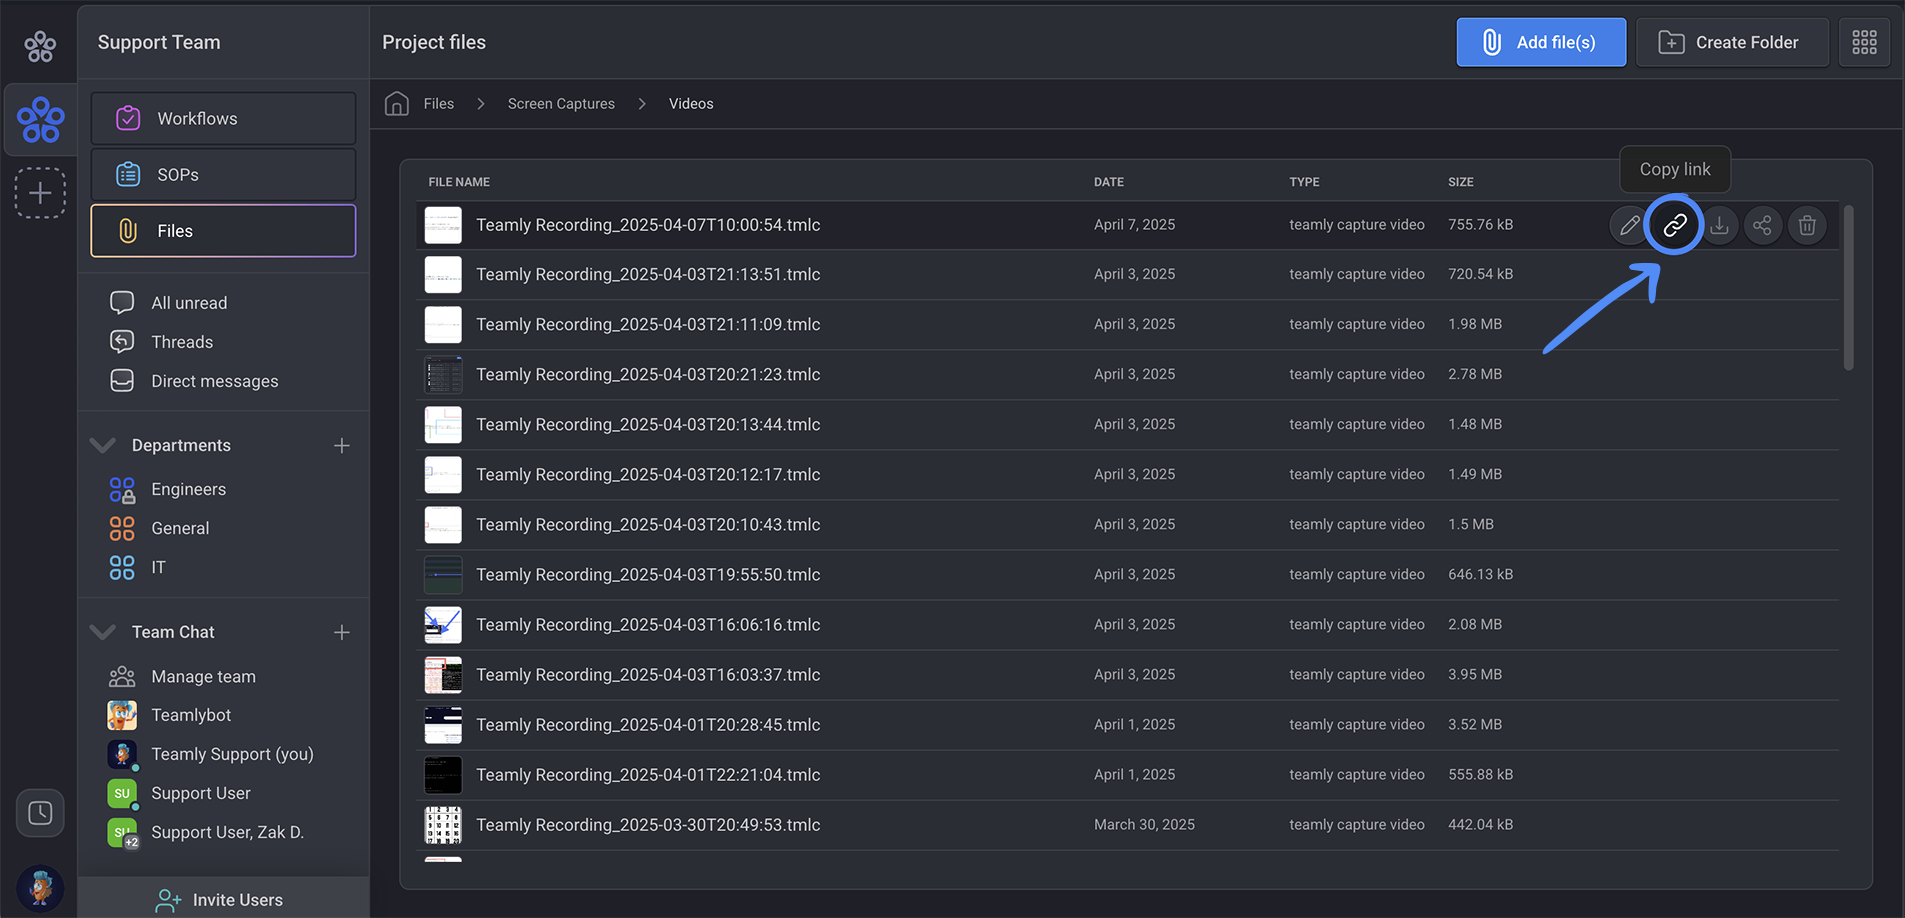This screenshot has width=1905, height=918.
Task: Open thumbnail of the 2025-03-30T20:49:53 recording
Action: [x=443, y=825]
